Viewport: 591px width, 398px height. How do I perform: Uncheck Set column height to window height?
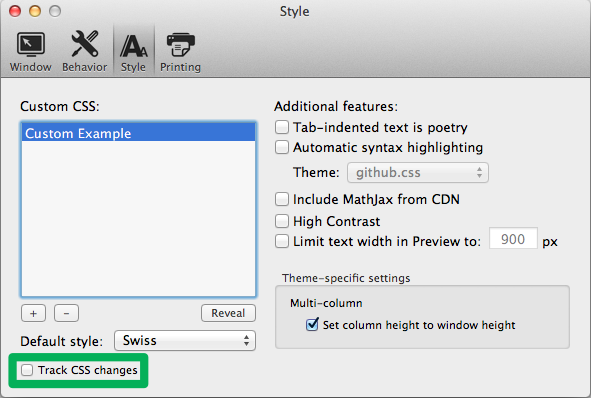312,325
